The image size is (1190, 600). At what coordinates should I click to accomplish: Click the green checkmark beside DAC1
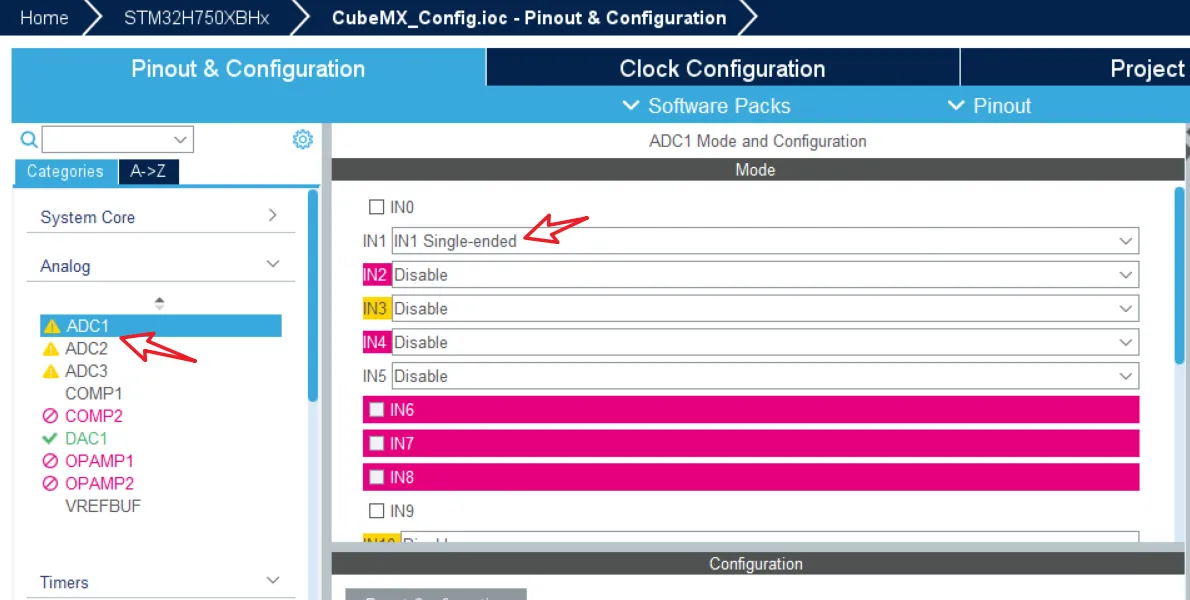(50, 438)
